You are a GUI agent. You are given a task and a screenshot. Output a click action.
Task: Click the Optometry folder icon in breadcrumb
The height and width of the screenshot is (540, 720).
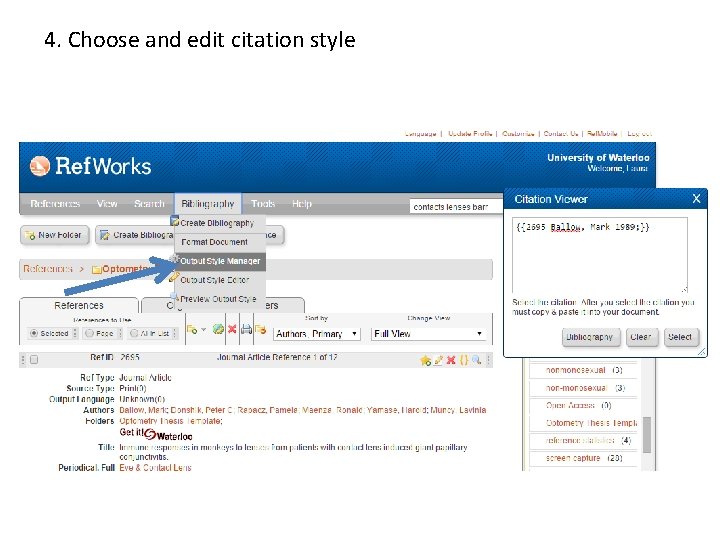[96, 269]
